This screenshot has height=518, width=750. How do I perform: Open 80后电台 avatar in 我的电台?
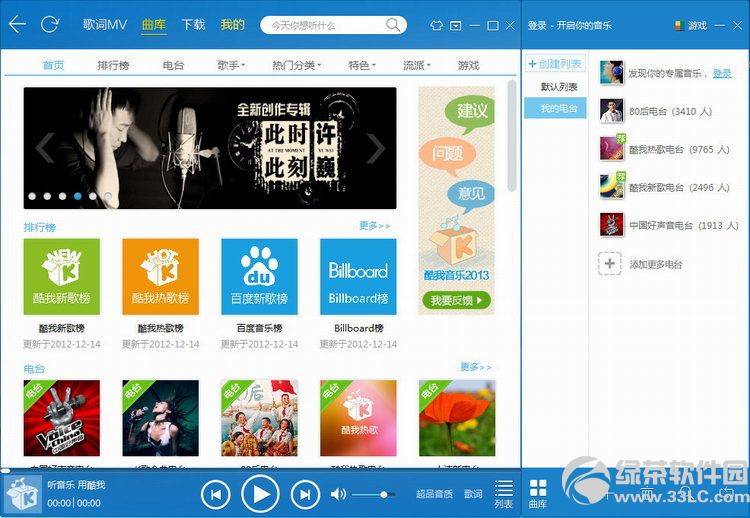click(612, 111)
